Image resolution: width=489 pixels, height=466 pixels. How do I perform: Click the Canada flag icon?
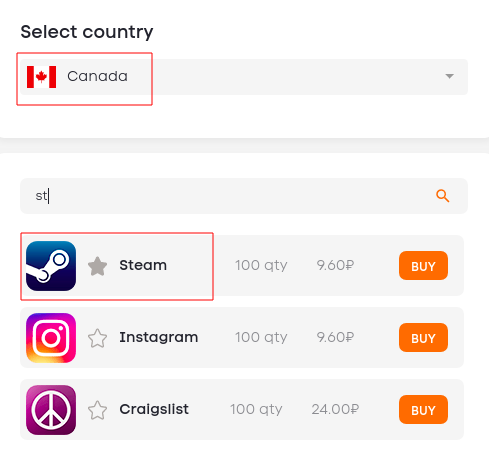tap(41, 77)
